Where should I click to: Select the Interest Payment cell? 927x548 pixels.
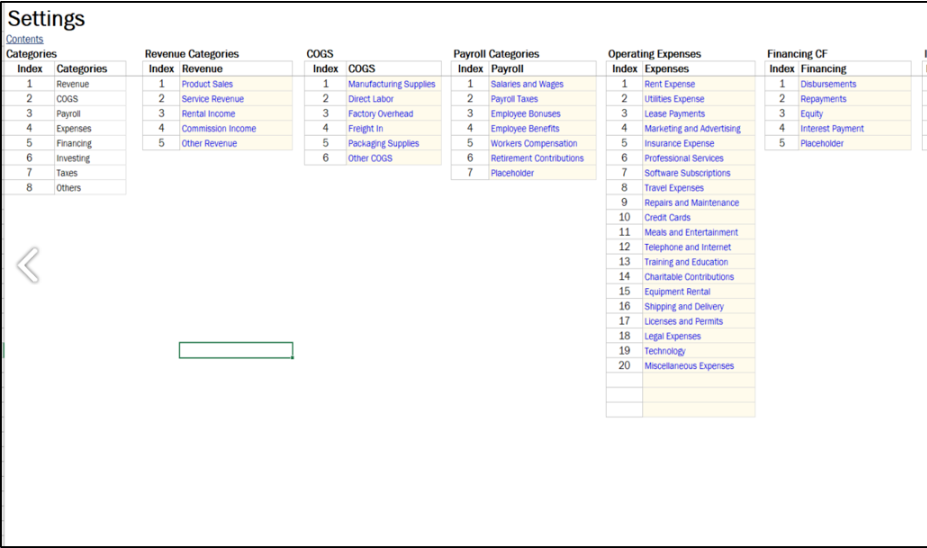832,128
